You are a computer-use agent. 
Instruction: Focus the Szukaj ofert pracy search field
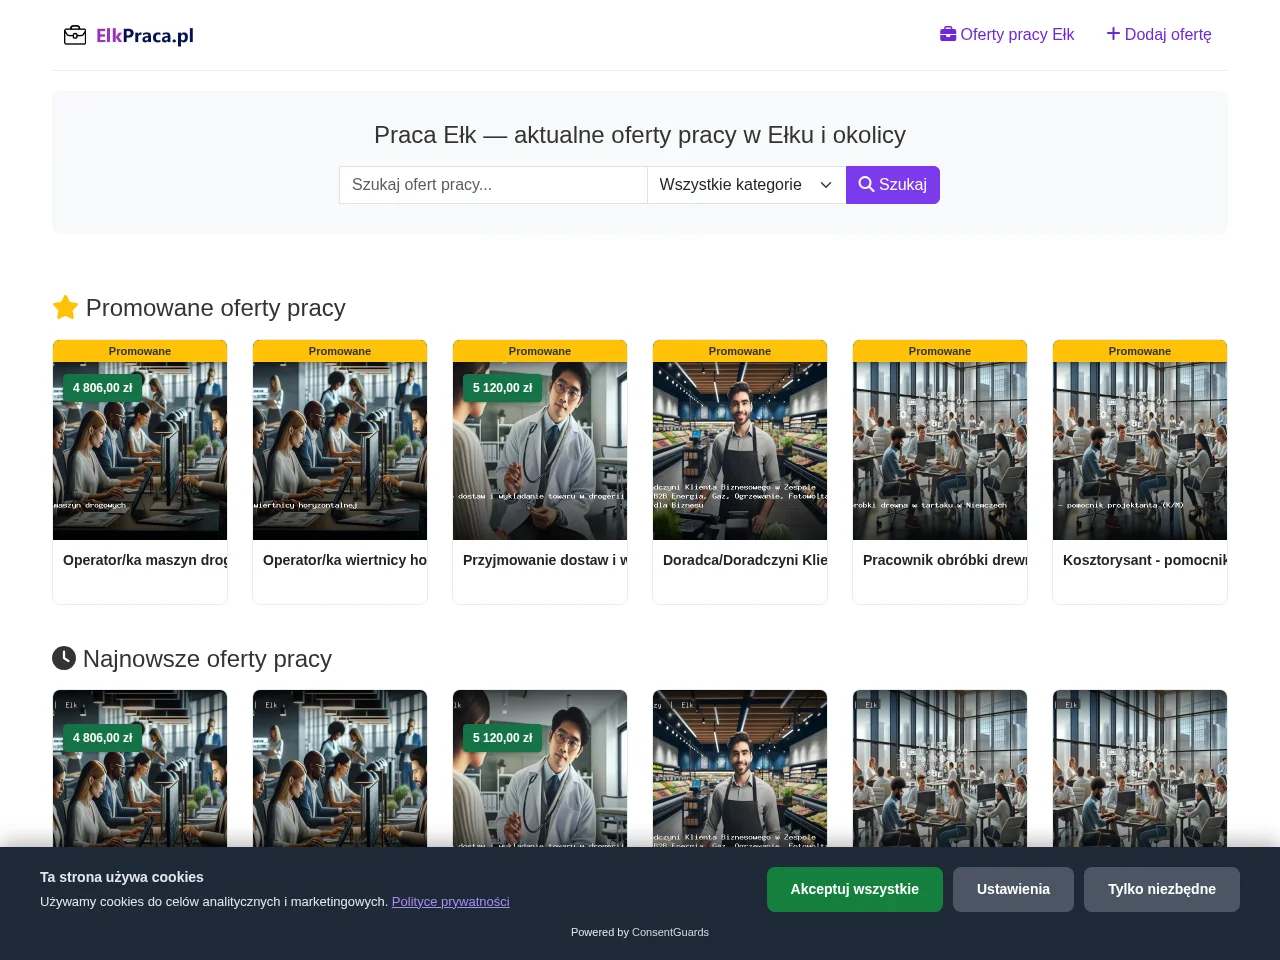pyautogui.click(x=493, y=185)
